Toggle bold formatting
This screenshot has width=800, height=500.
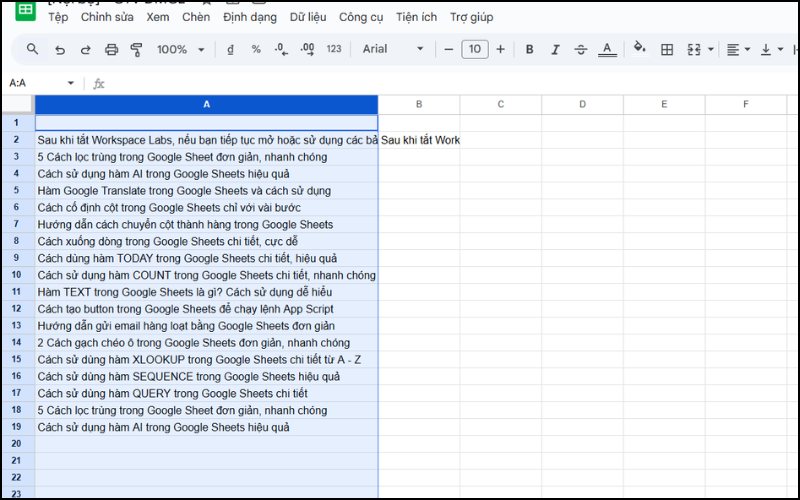tap(529, 49)
